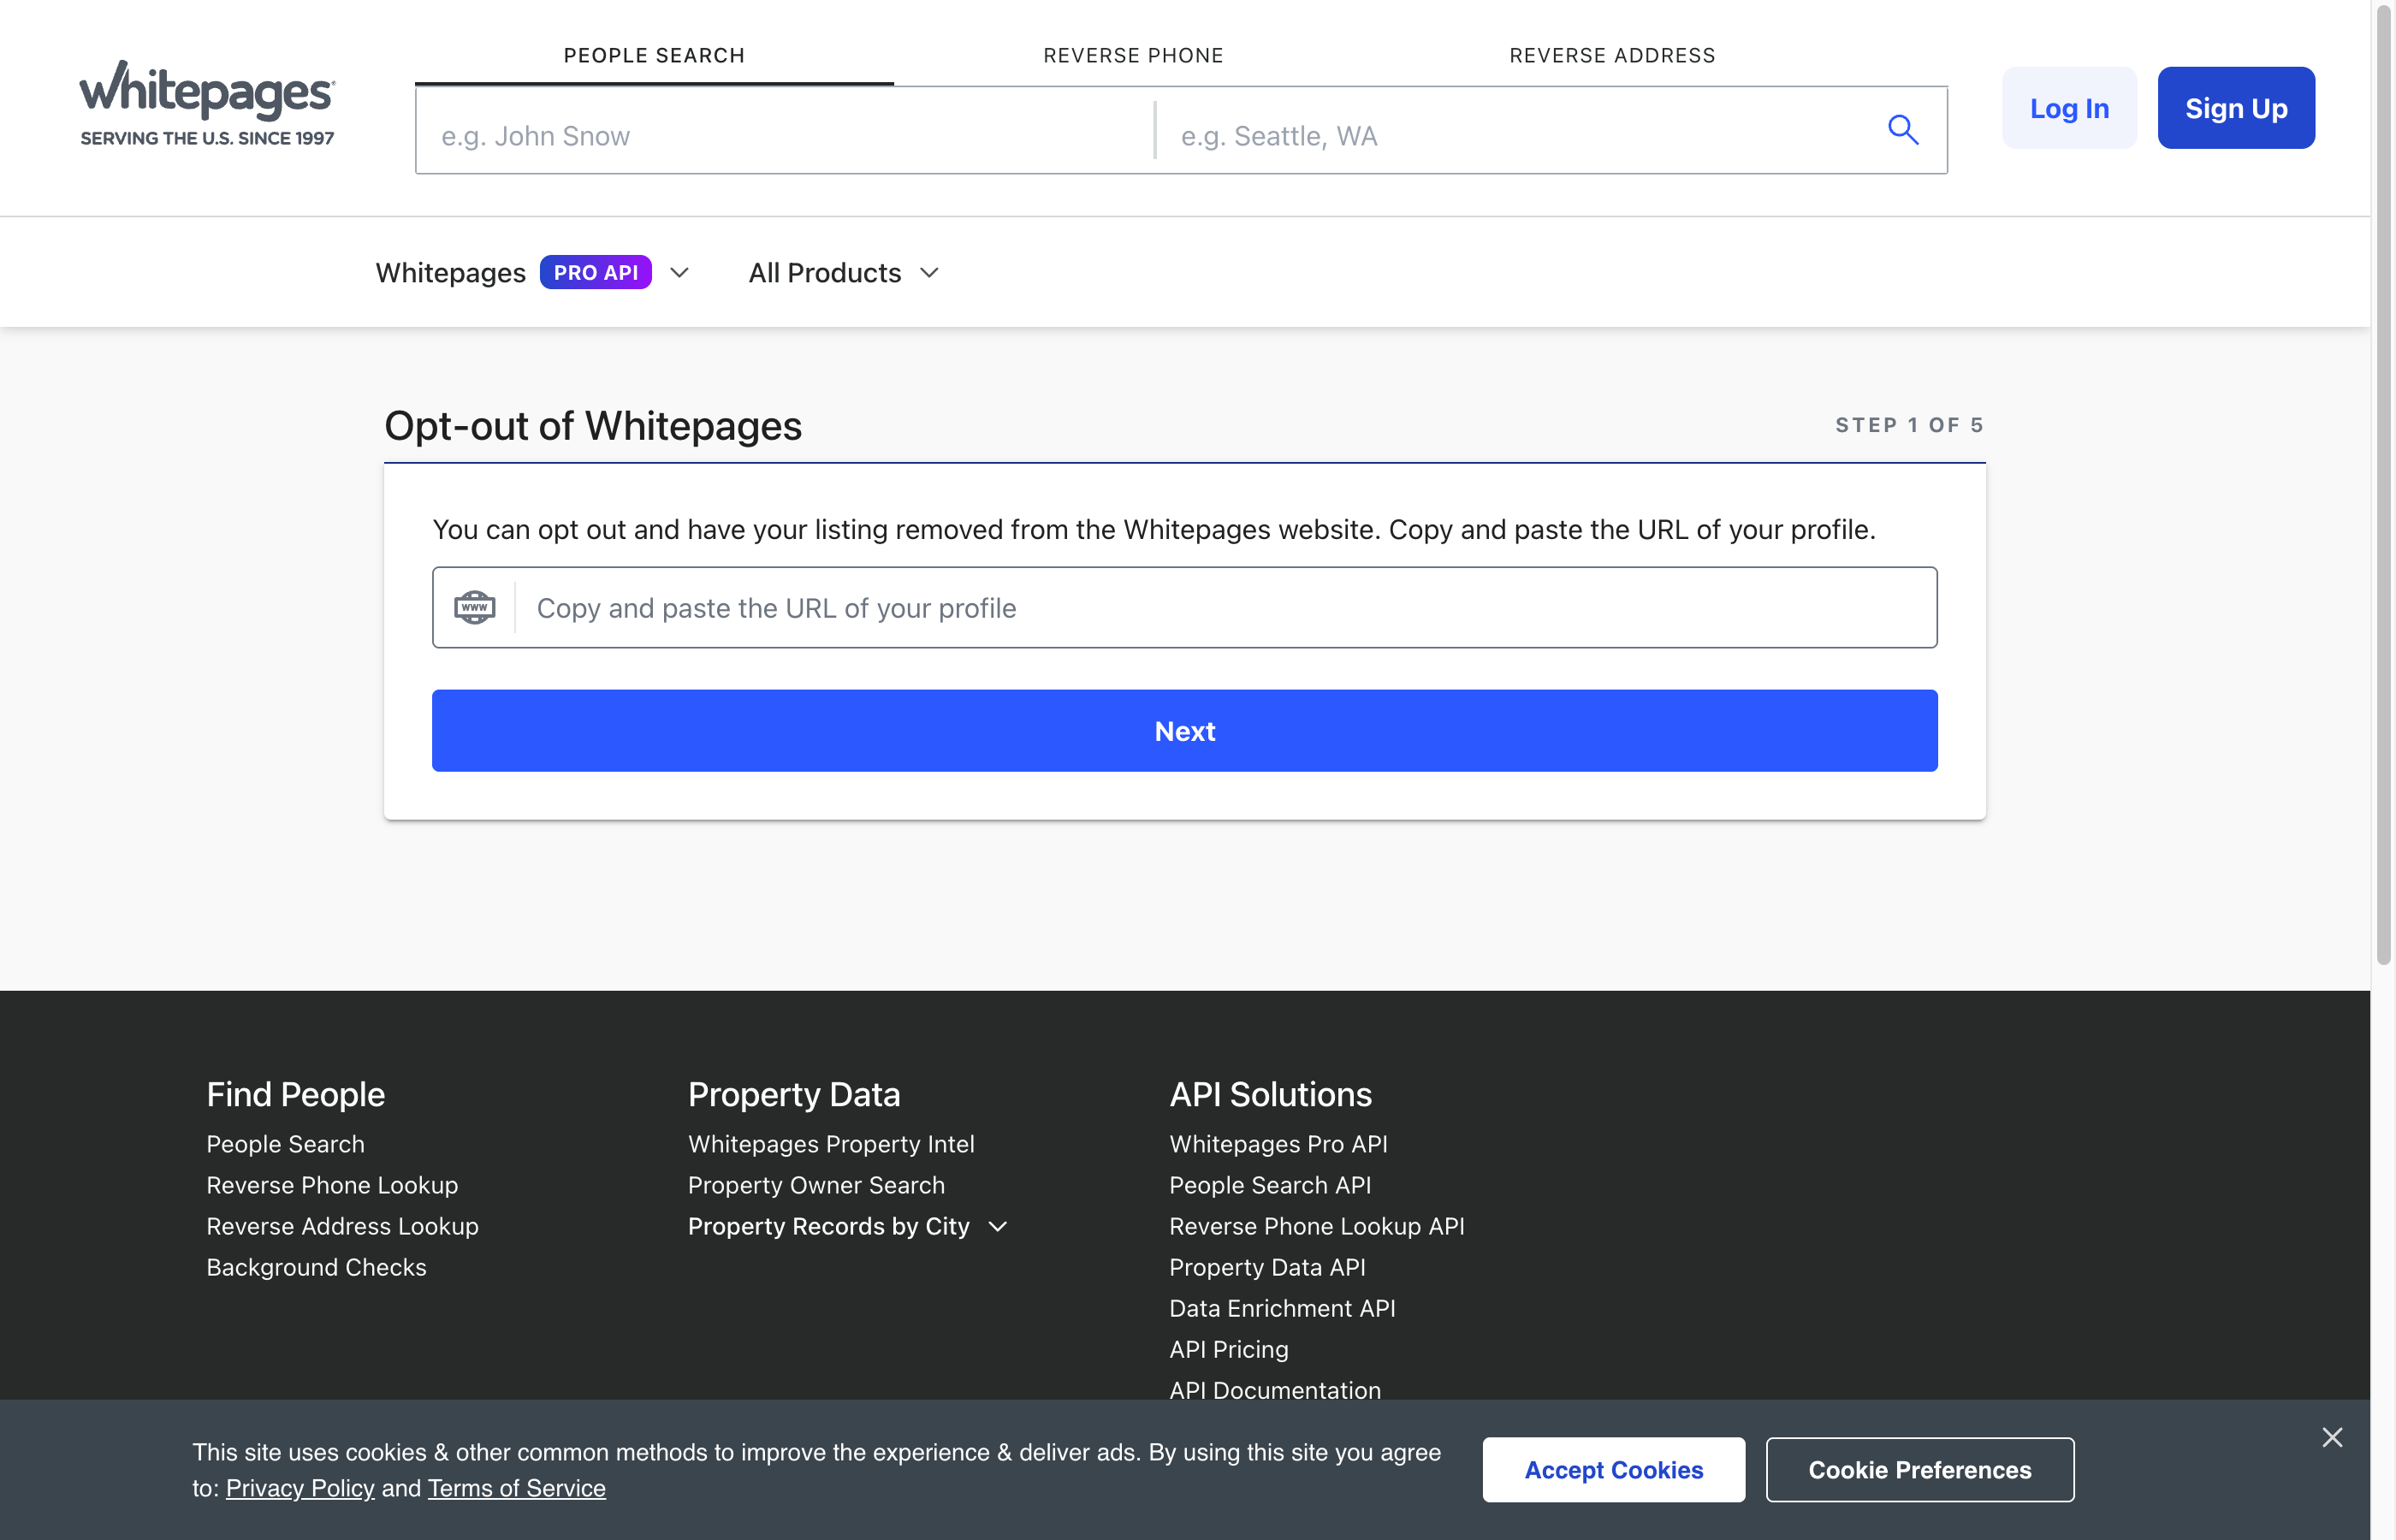Open API Pricing link

point(1229,1349)
